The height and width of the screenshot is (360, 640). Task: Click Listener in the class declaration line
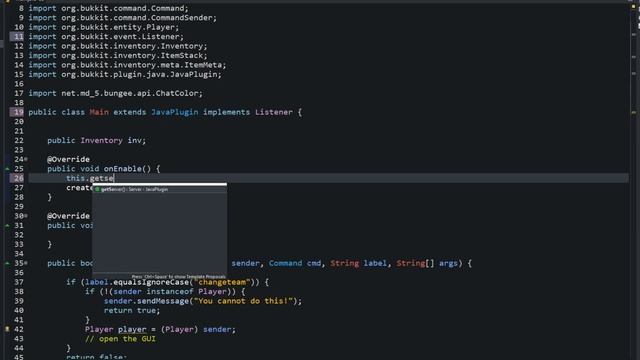(274, 112)
